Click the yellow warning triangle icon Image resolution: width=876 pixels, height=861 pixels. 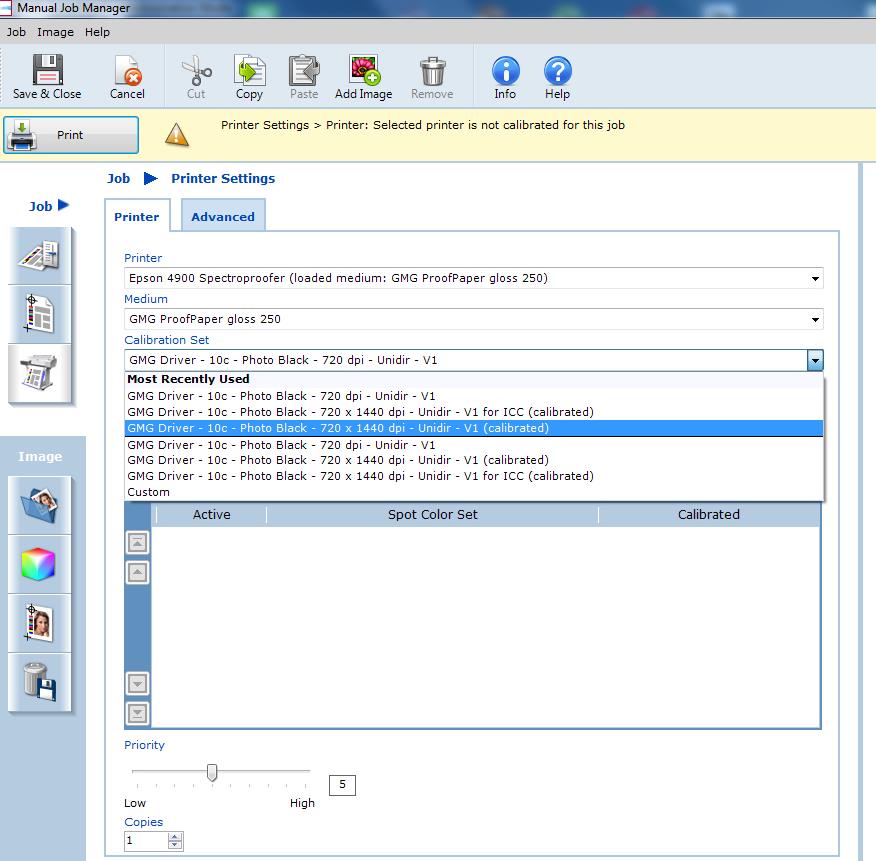click(x=177, y=135)
